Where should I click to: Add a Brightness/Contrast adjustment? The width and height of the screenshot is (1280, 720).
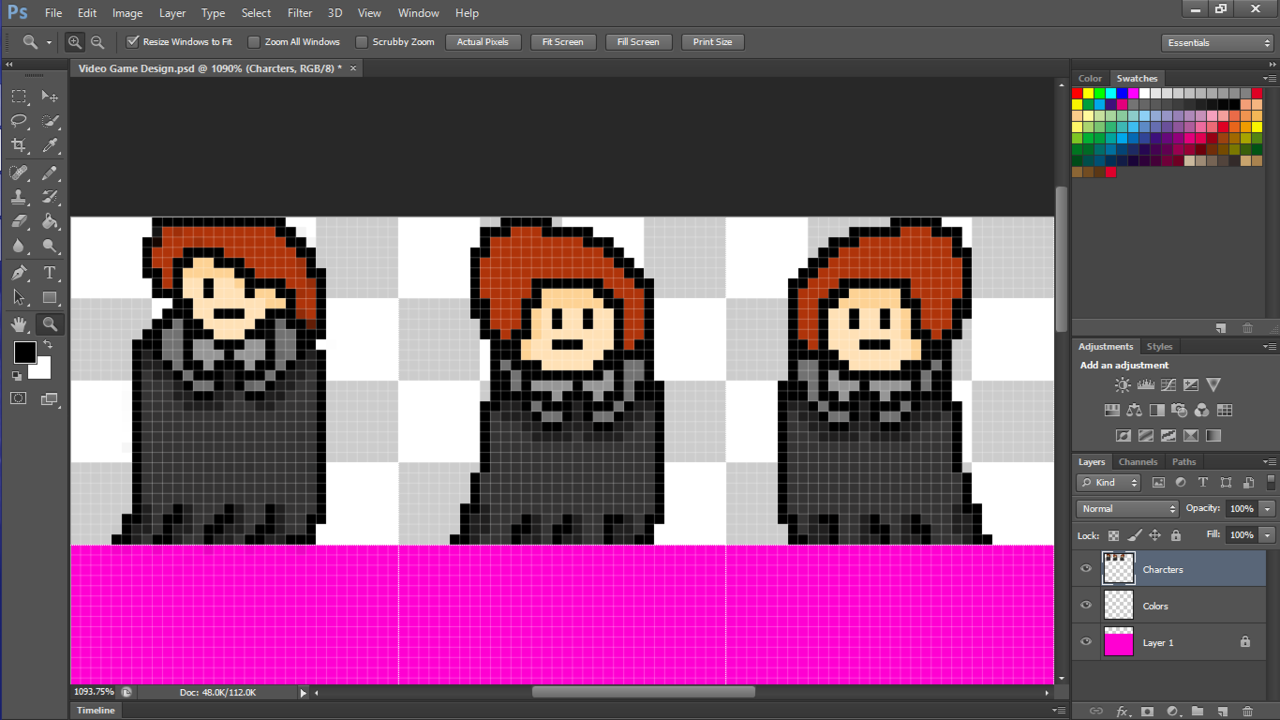coord(1123,385)
